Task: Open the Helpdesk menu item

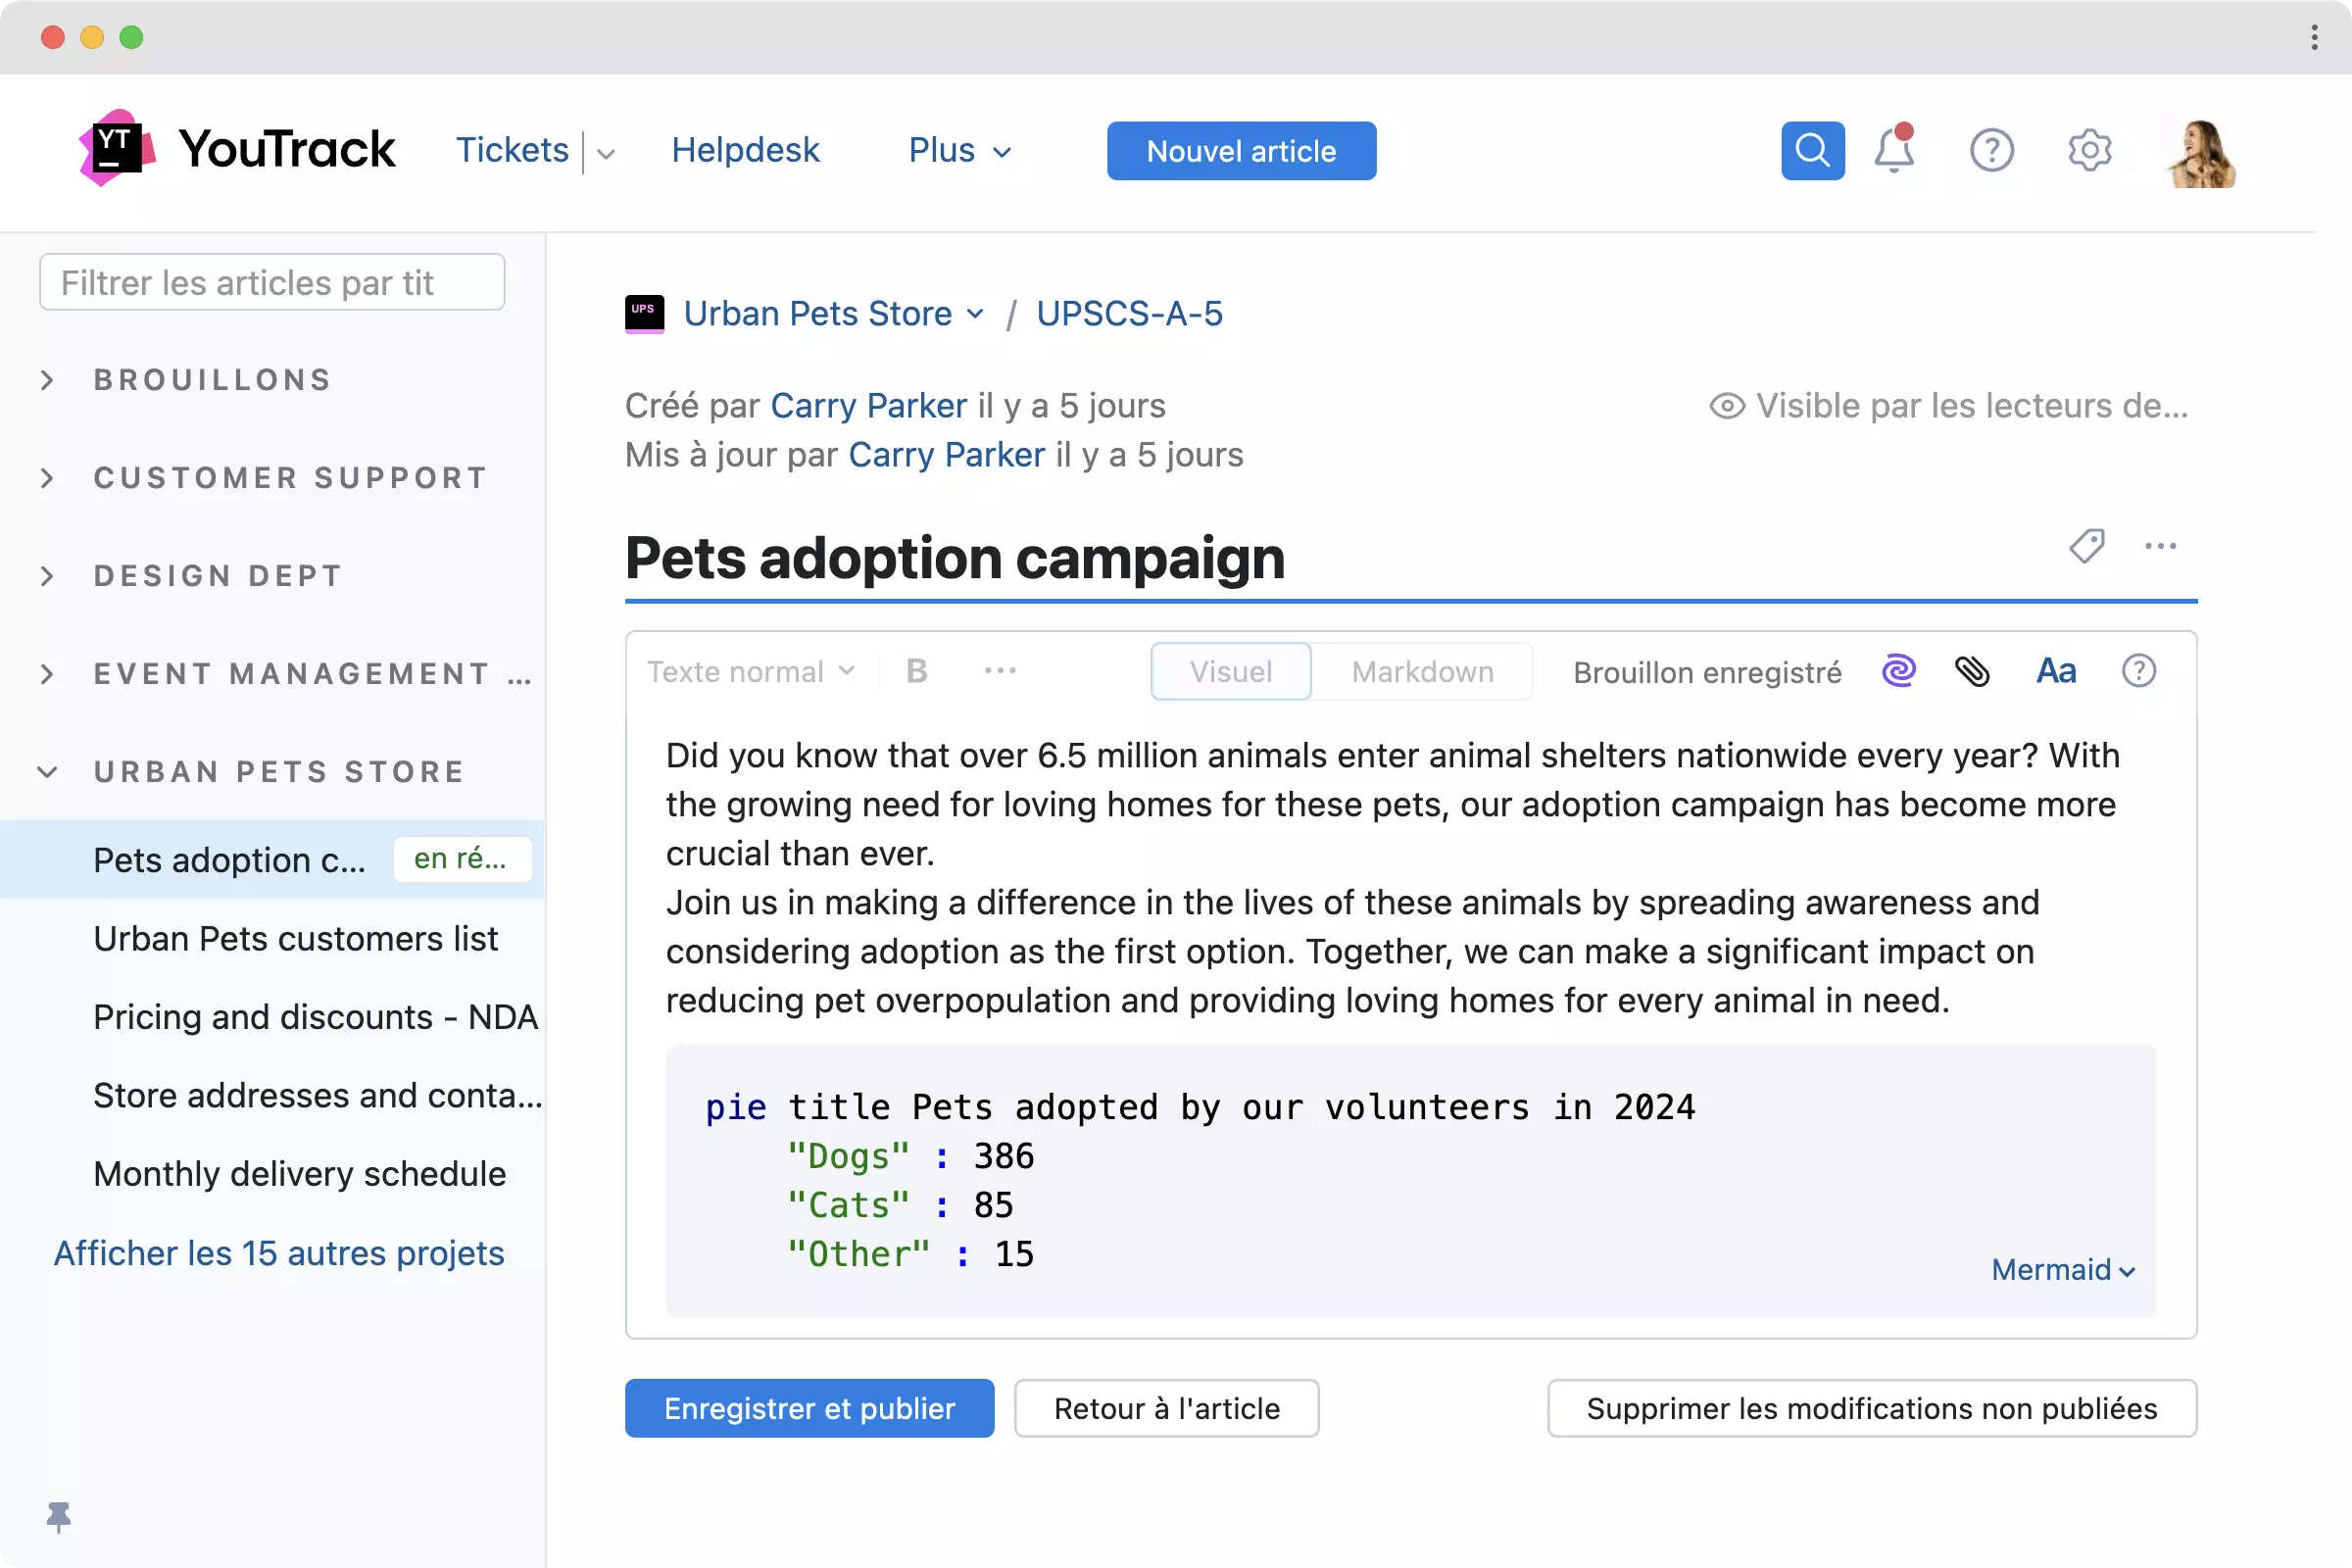Action: point(745,151)
